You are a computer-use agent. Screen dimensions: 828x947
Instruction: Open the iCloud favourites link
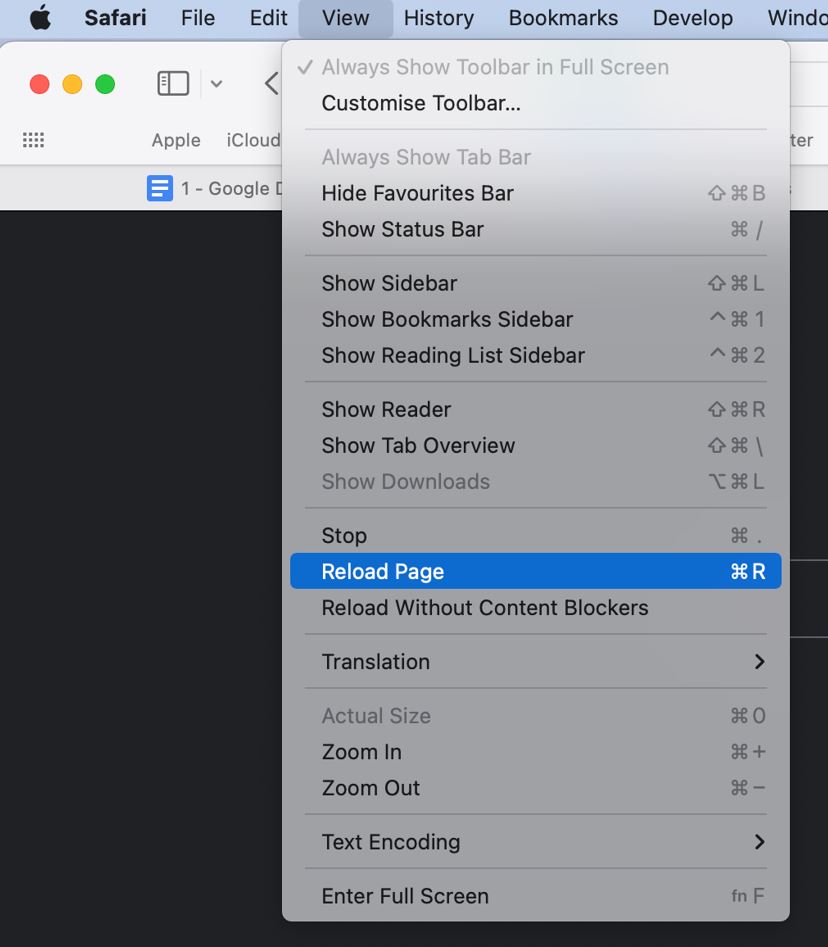point(254,140)
